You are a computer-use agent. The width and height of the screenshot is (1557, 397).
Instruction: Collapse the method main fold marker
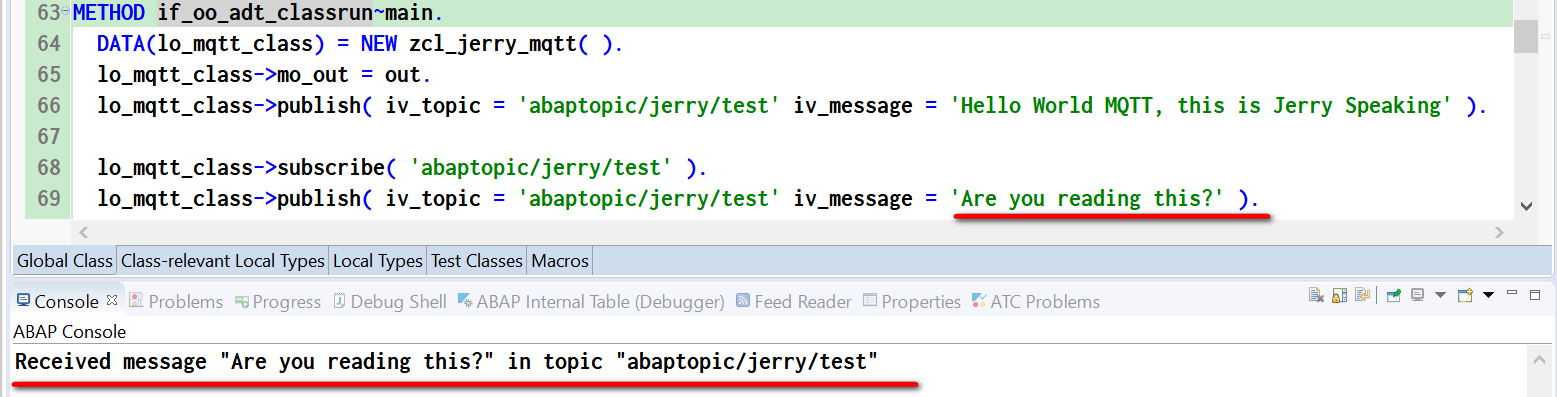coord(65,13)
